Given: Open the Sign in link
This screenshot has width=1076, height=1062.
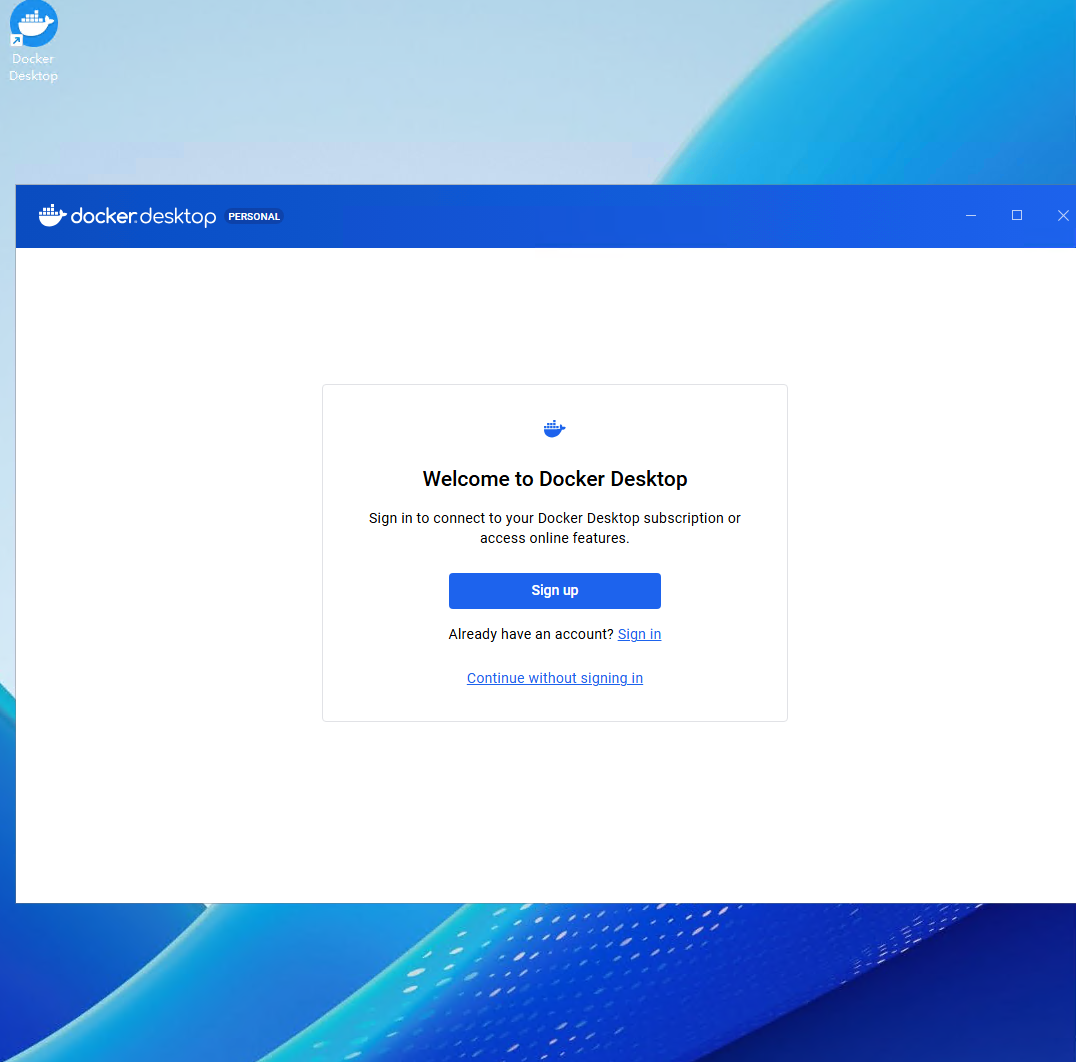Looking at the screenshot, I should (x=639, y=634).
